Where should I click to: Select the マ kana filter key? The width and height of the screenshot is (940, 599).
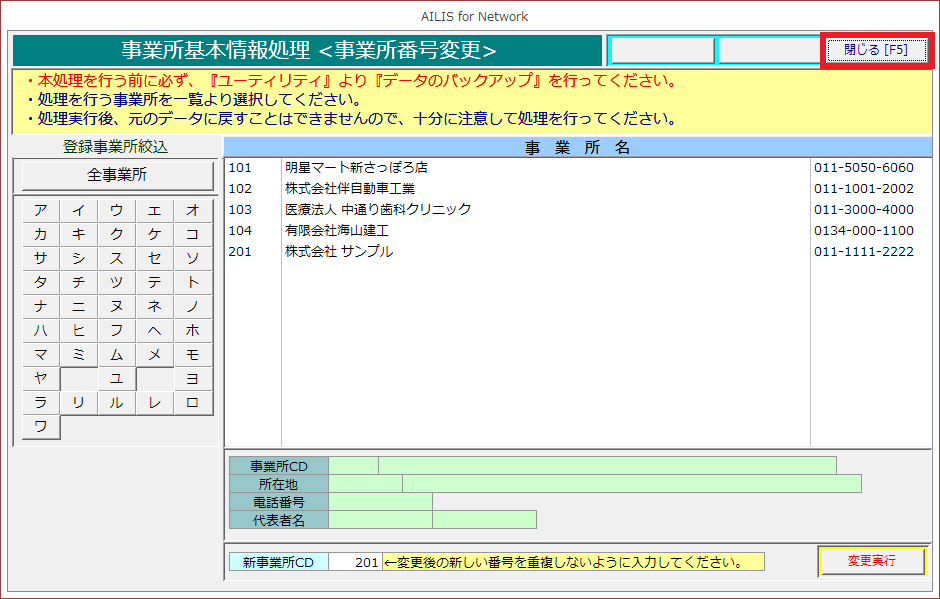[41, 355]
